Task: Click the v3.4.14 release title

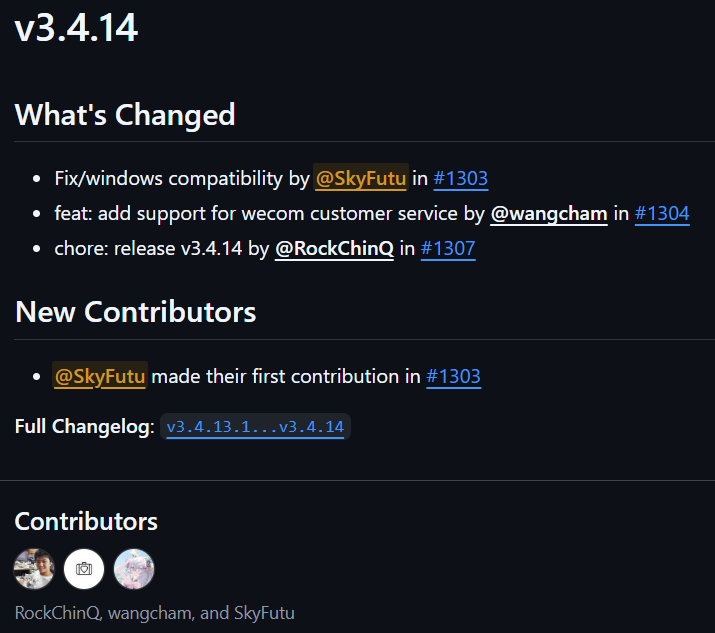Action: tap(76, 28)
